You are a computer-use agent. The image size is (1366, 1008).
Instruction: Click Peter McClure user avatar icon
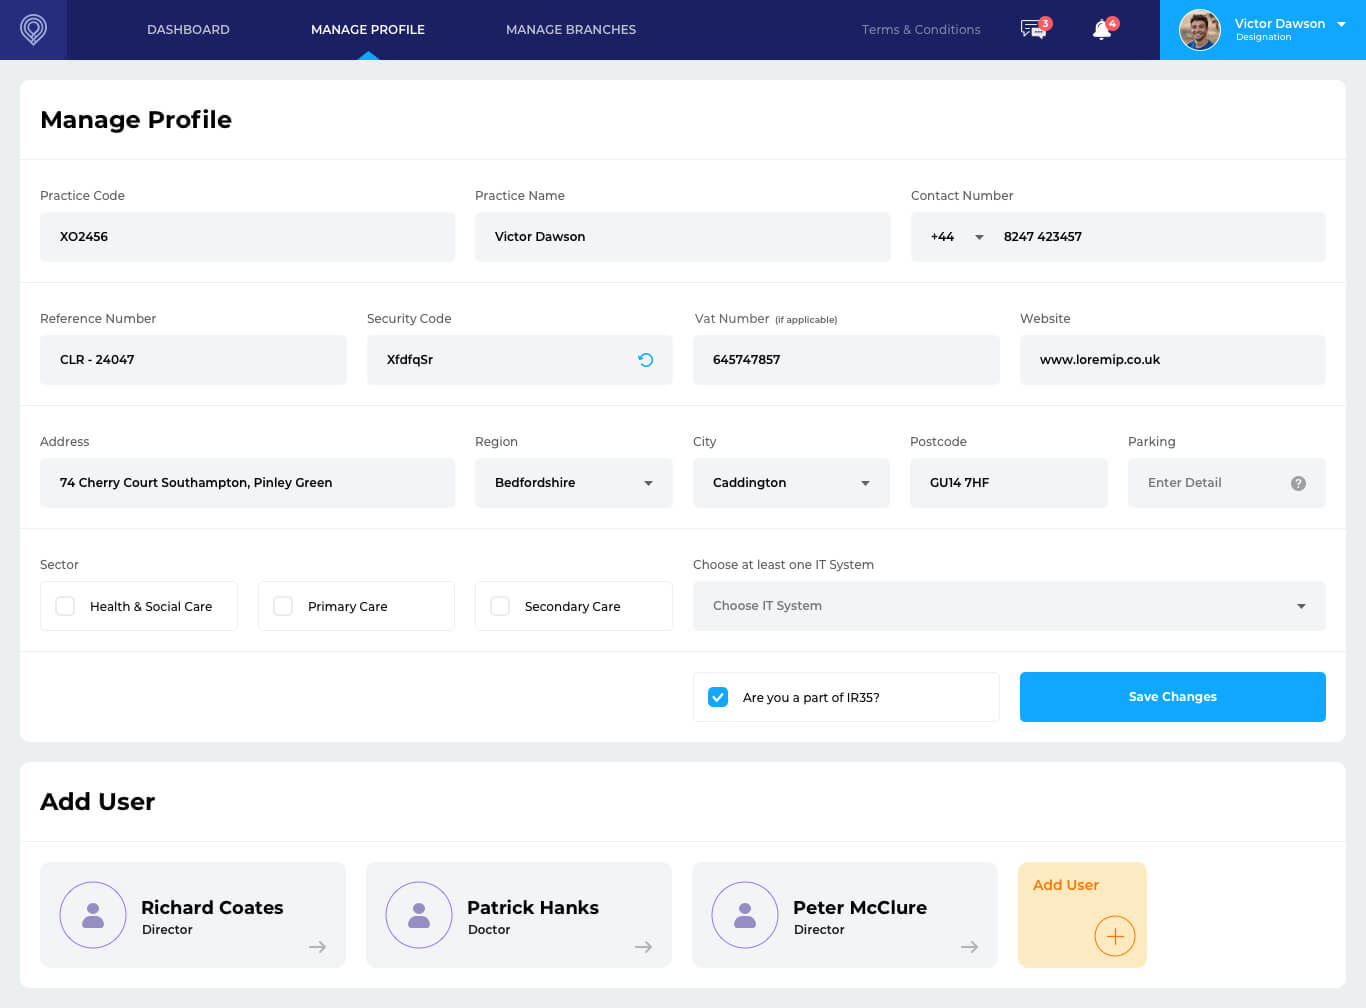[x=745, y=915]
